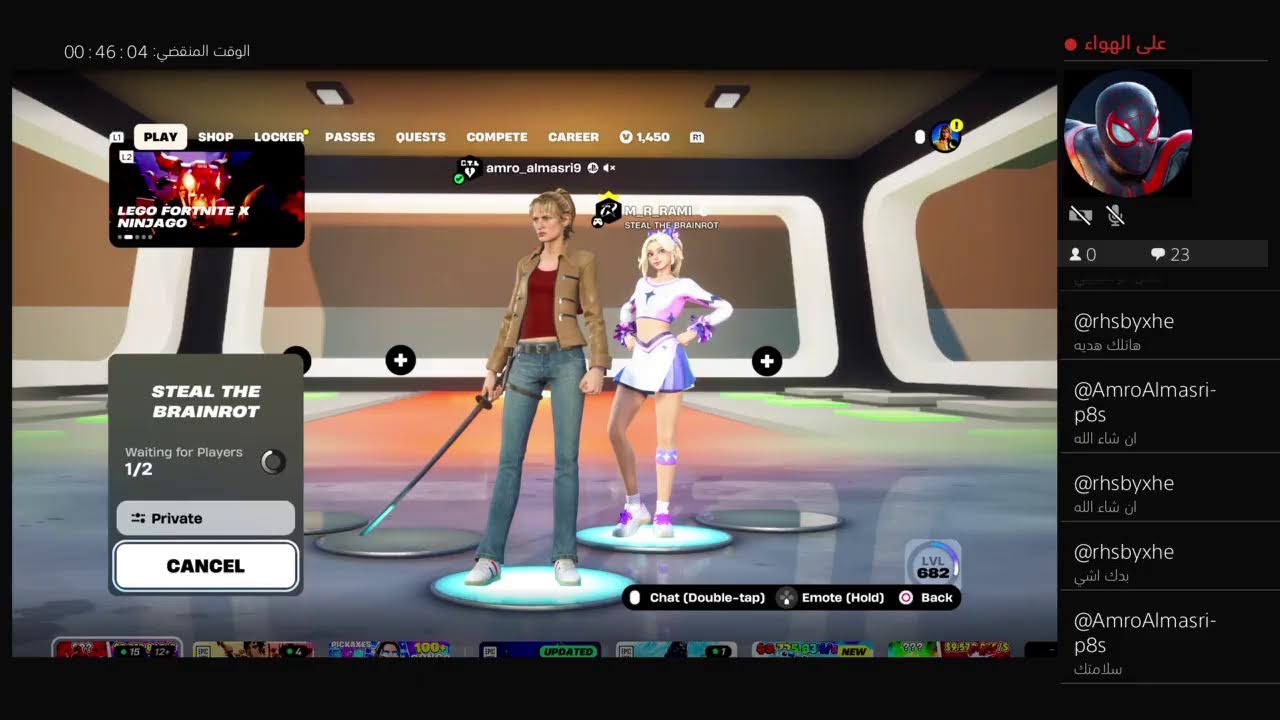Open Chat using the Double-tap prompt
1280x720 pixels.
tap(696, 598)
